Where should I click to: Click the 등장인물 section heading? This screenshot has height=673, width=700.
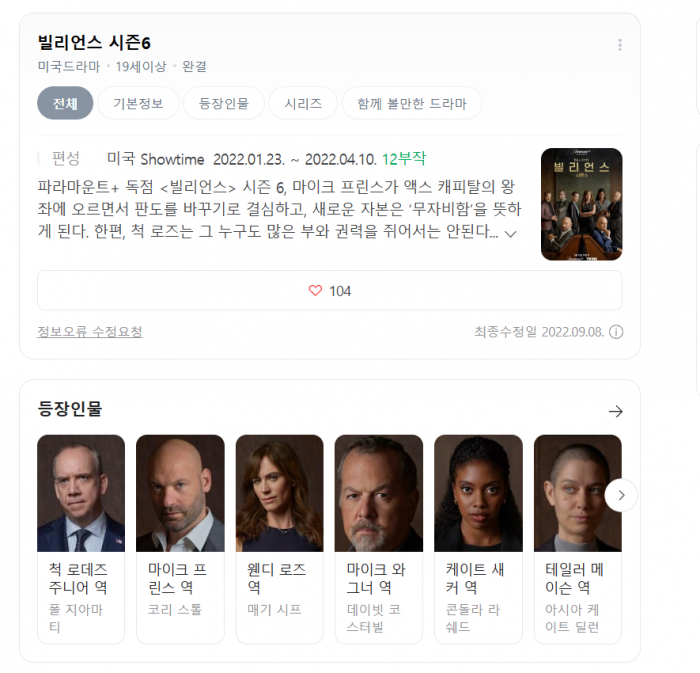(x=70, y=409)
